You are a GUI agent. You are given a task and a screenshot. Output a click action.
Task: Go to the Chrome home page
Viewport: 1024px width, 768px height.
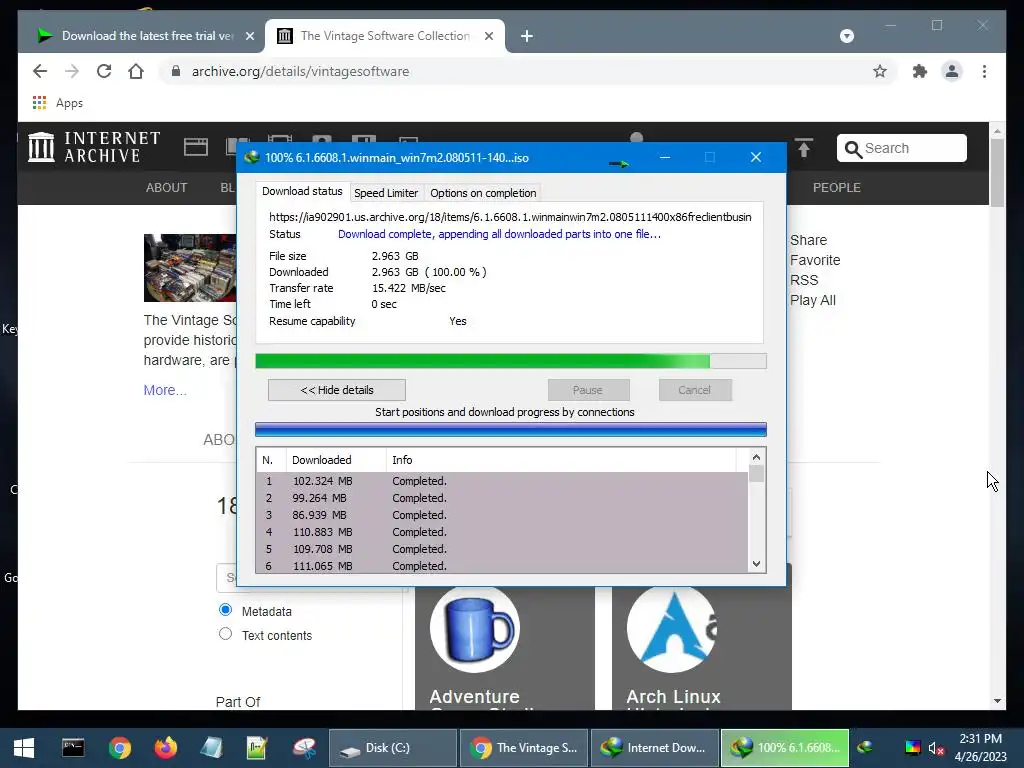tap(136, 71)
